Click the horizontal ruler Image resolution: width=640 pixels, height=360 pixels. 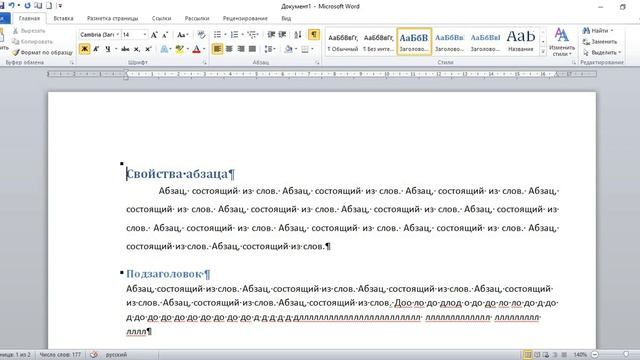pos(322,74)
